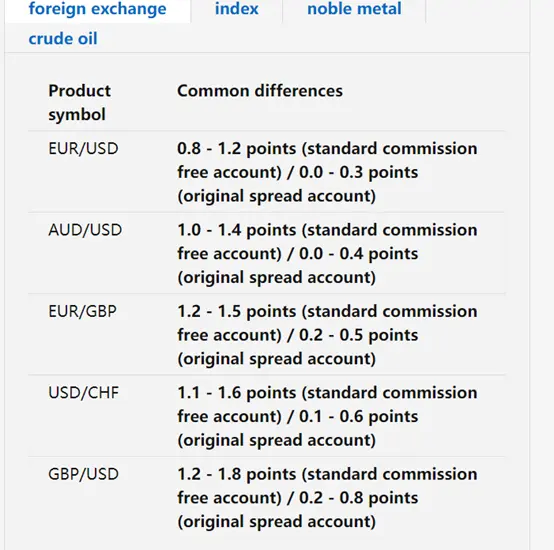Click EUR/USD's 0.0 - 0.3 points text

(x=358, y=173)
